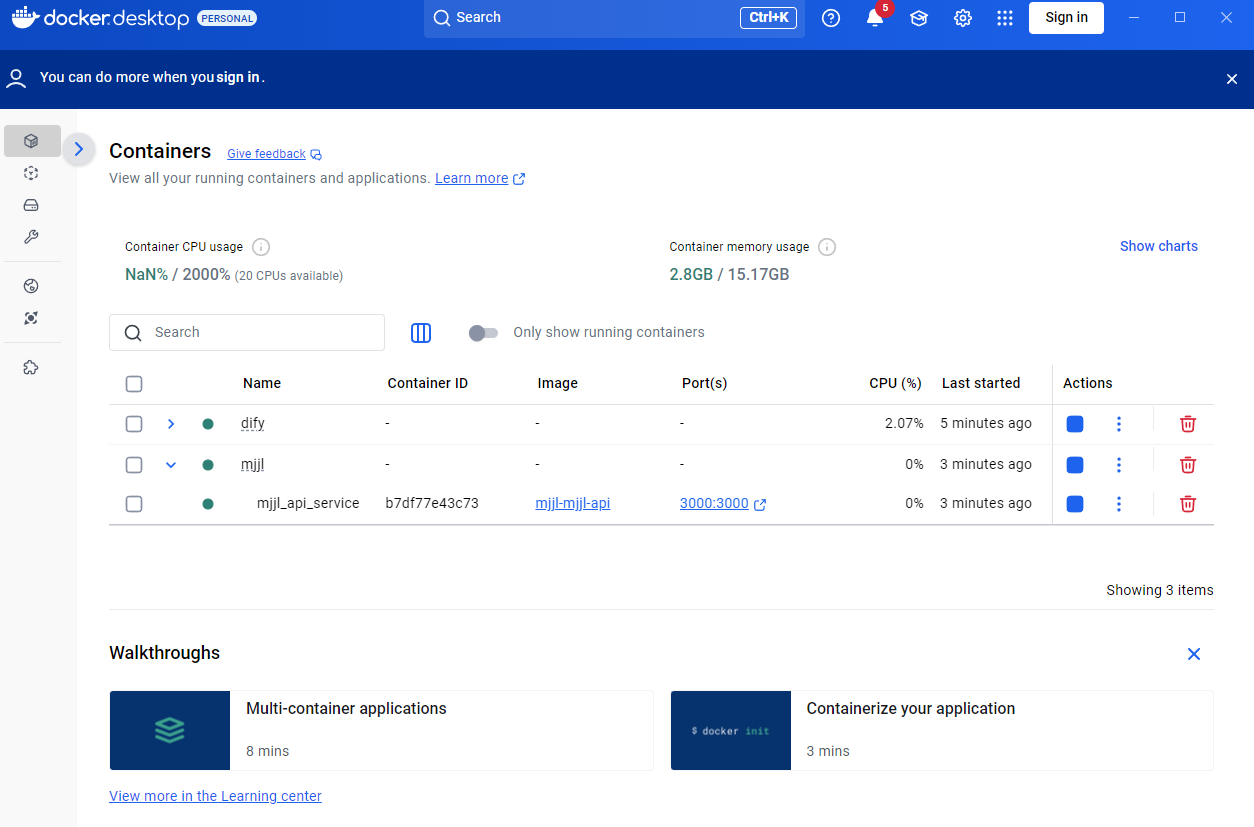Sort by CPU (%) column header
This screenshot has height=827, width=1254.
click(895, 383)
